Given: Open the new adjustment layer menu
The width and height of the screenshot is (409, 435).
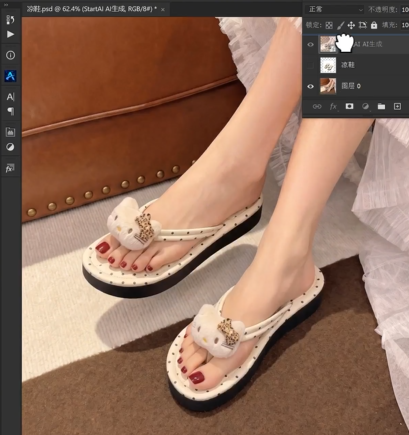Looking at the screenshot, I should pyautogui.click(x=365, y=106).
